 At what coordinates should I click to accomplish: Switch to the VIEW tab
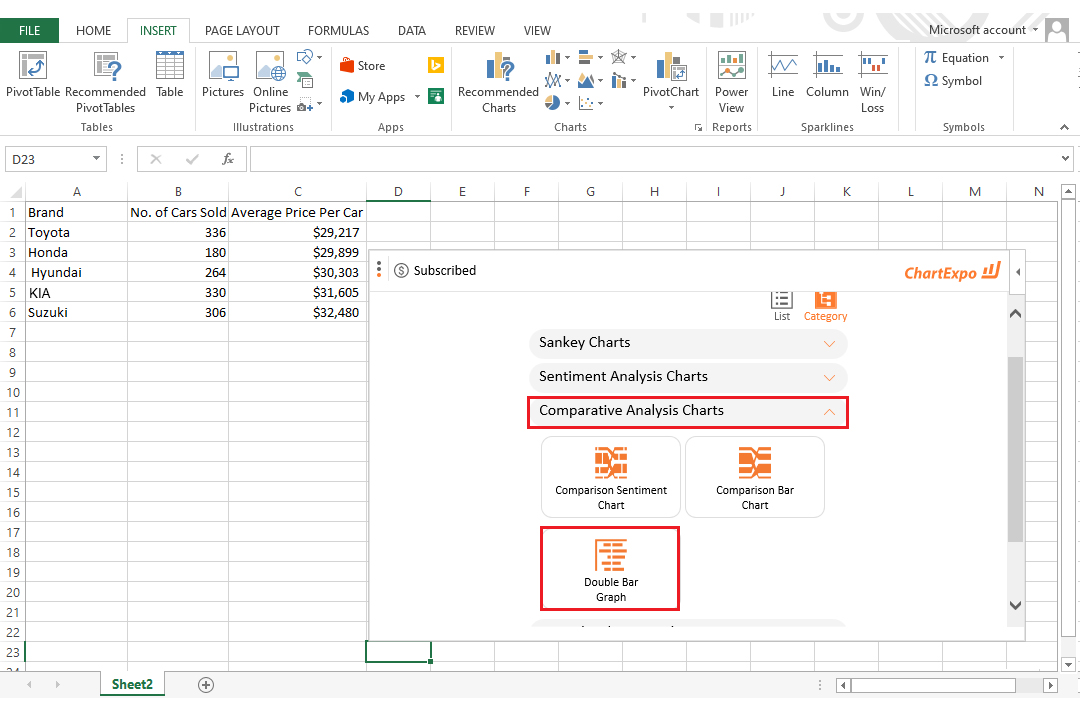point(537,30)
